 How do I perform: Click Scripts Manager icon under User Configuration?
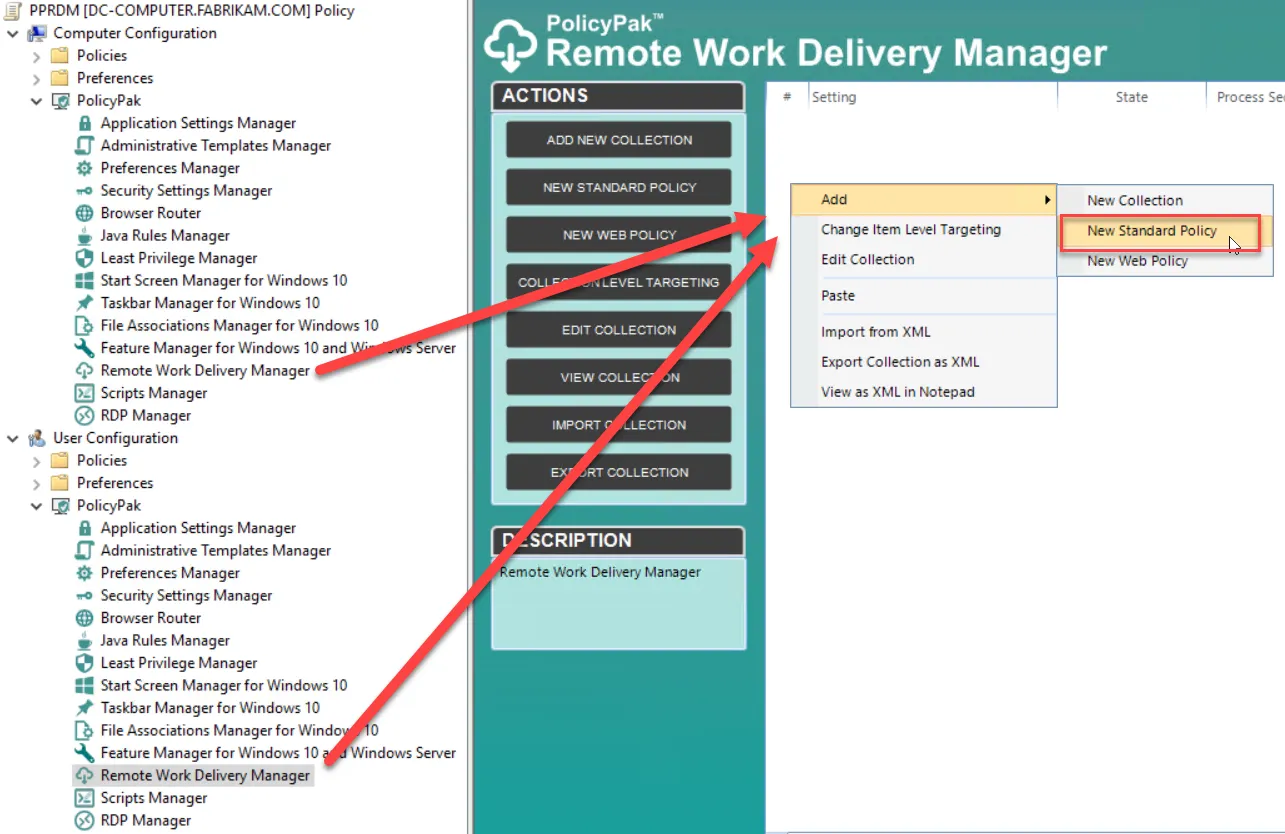point(85,798)
